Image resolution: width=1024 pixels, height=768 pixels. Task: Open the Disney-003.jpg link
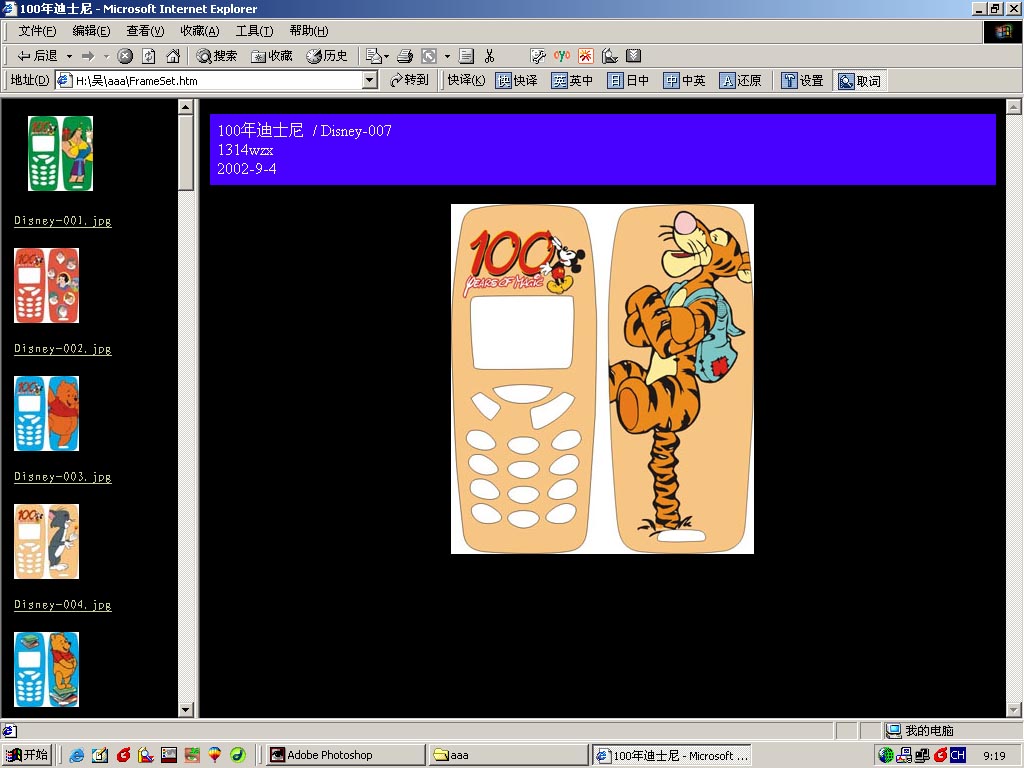coord(63,477)
